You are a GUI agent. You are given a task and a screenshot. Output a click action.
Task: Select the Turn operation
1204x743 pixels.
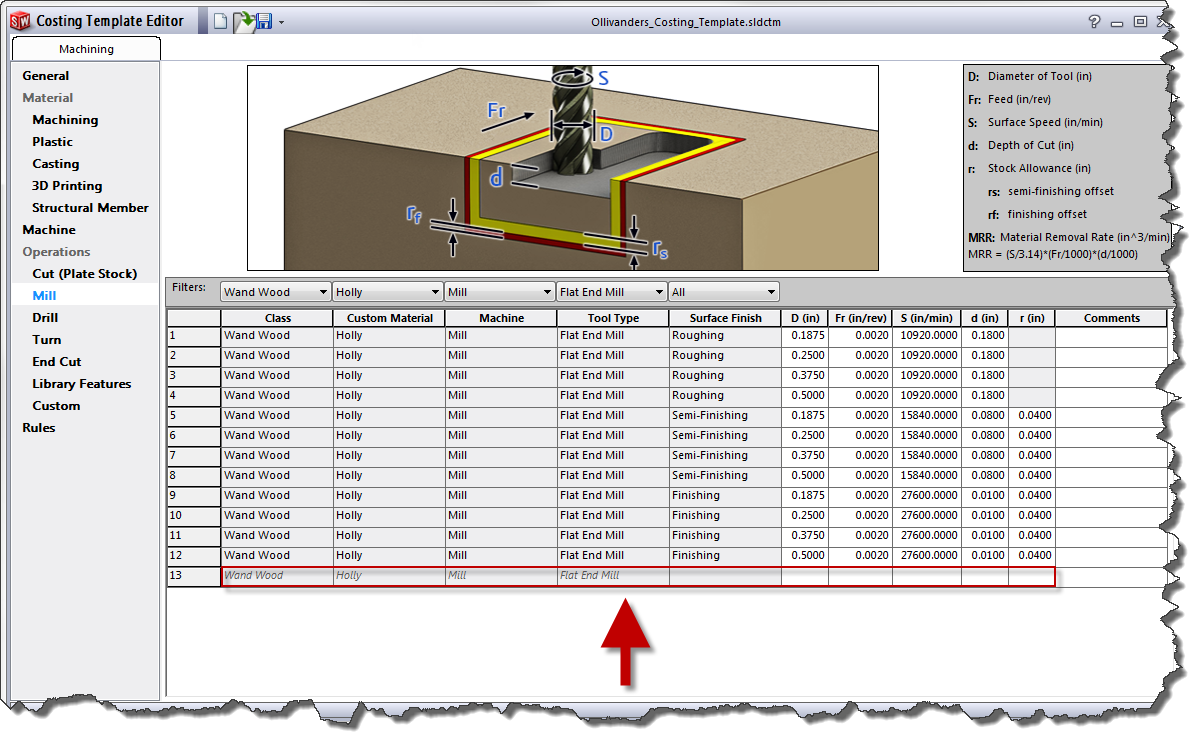tap(46, 340)
